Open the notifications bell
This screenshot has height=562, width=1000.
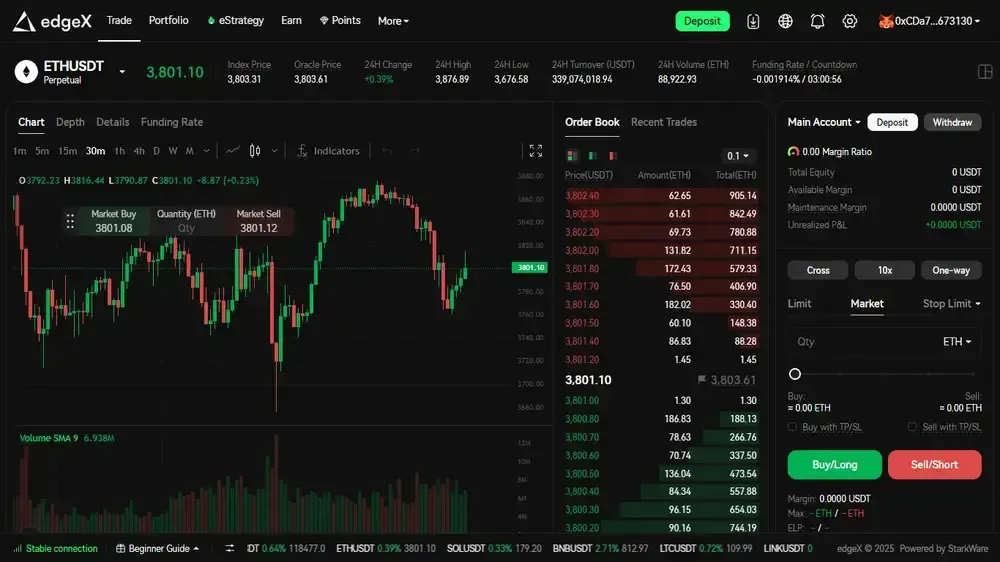[817, 21]
